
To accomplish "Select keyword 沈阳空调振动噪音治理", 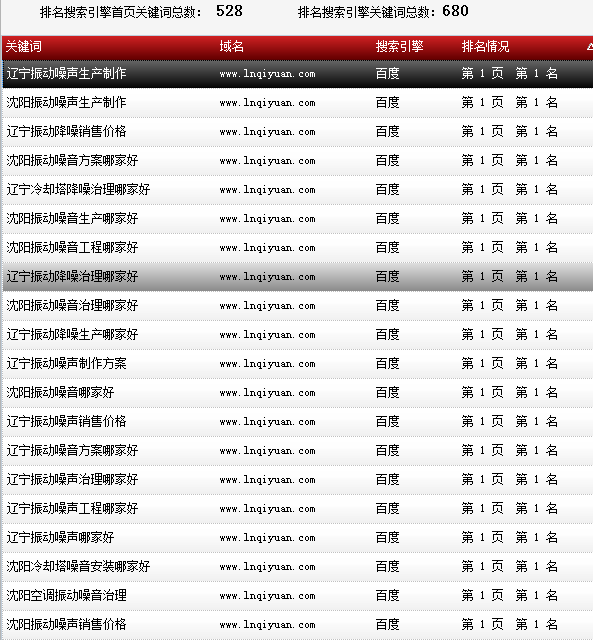I will [x=67, y=595].
